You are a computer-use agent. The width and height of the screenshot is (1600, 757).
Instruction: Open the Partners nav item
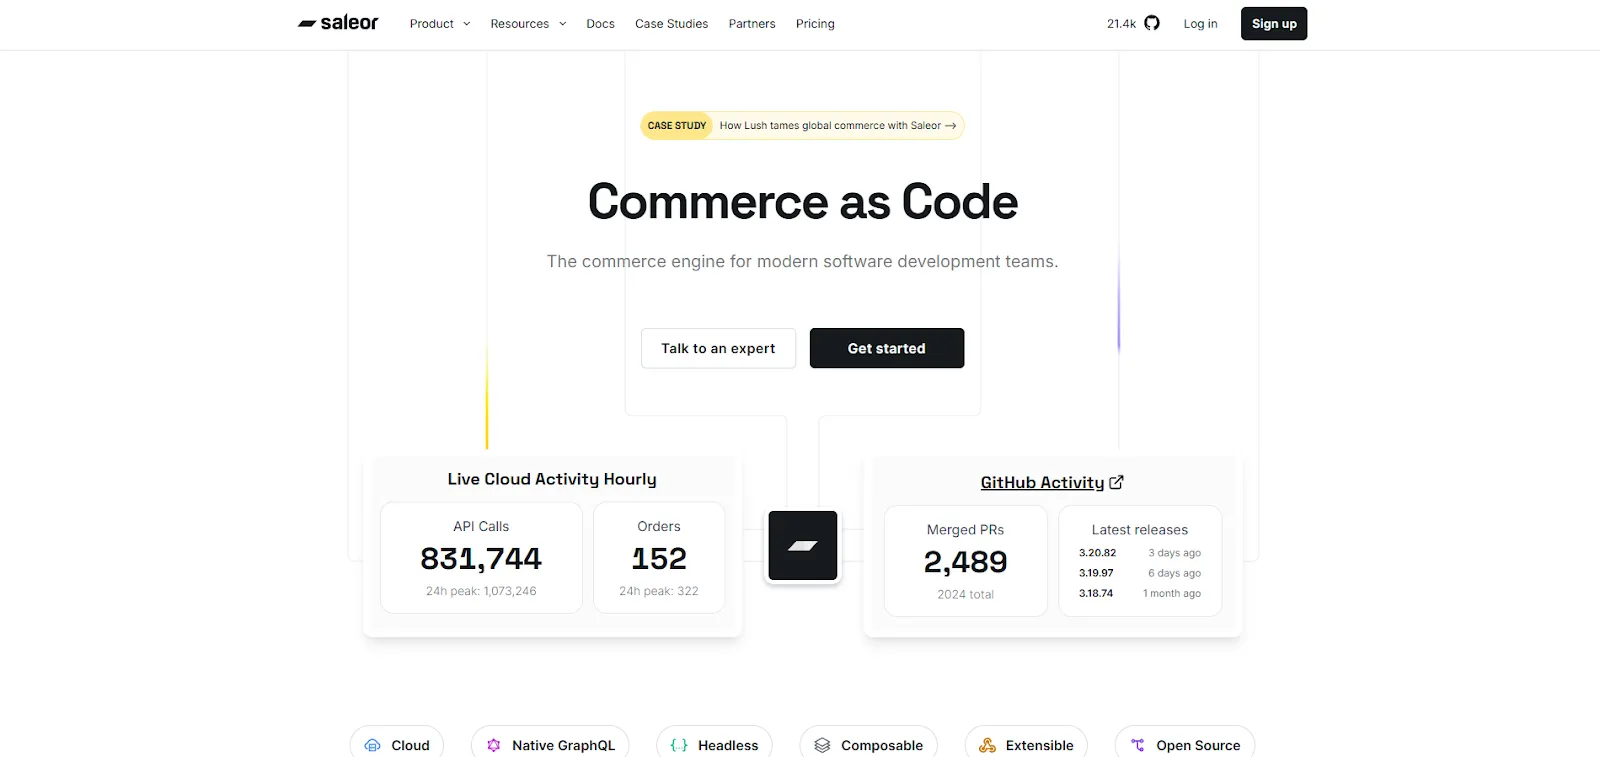coord(752,24)
